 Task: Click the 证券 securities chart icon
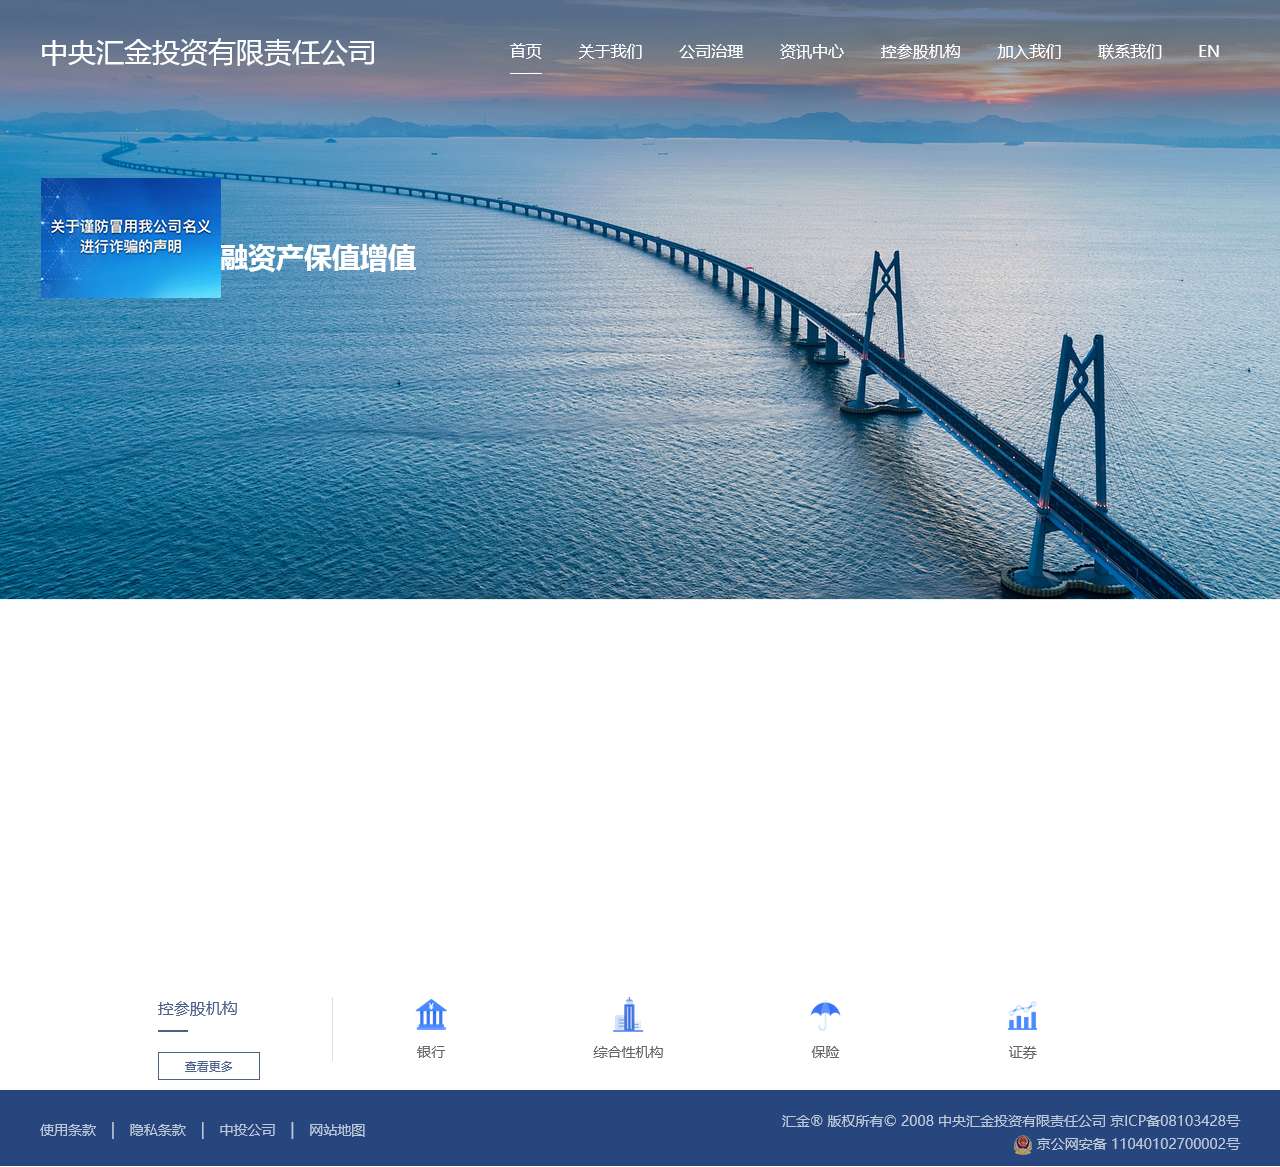coord(1021,1015)
